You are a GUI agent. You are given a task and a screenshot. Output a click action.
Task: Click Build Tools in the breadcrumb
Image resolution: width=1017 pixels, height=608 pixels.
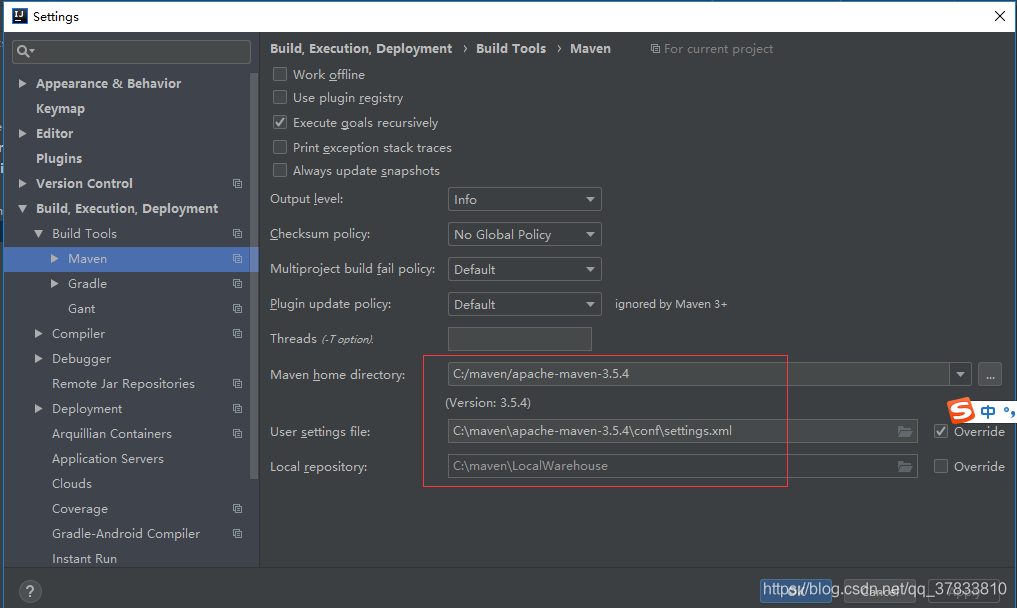[511, 49]
